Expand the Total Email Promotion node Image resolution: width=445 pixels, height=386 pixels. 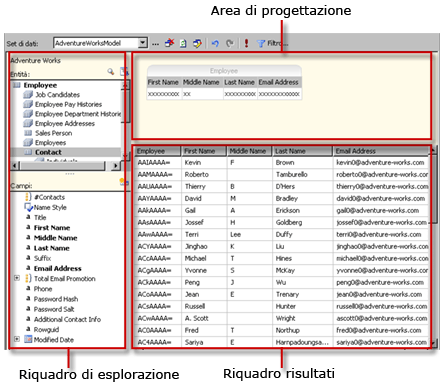[x=17, y=278]
